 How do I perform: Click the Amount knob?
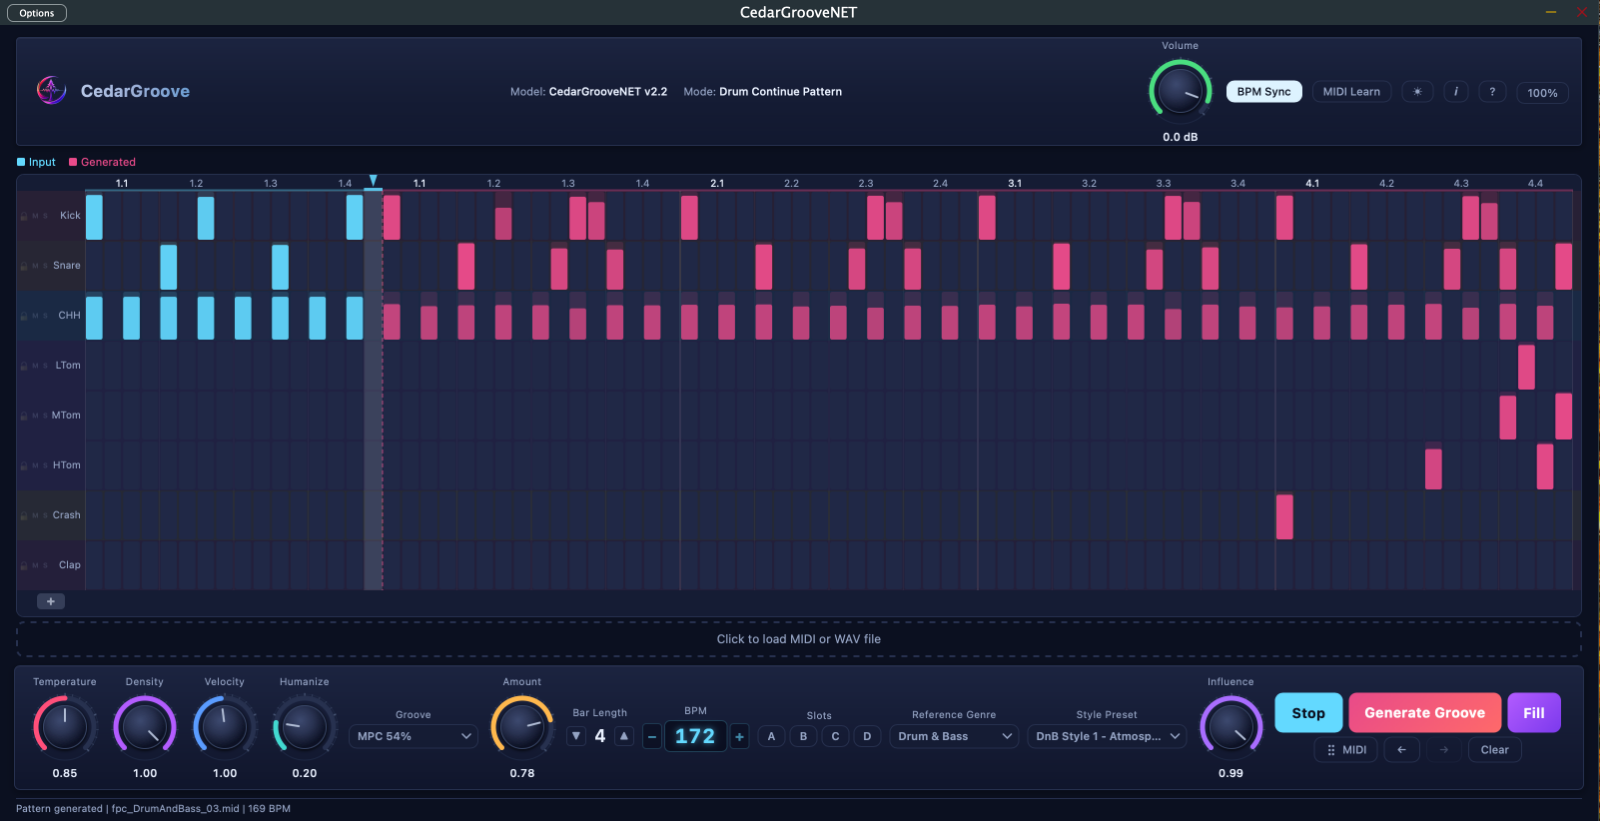522,726
